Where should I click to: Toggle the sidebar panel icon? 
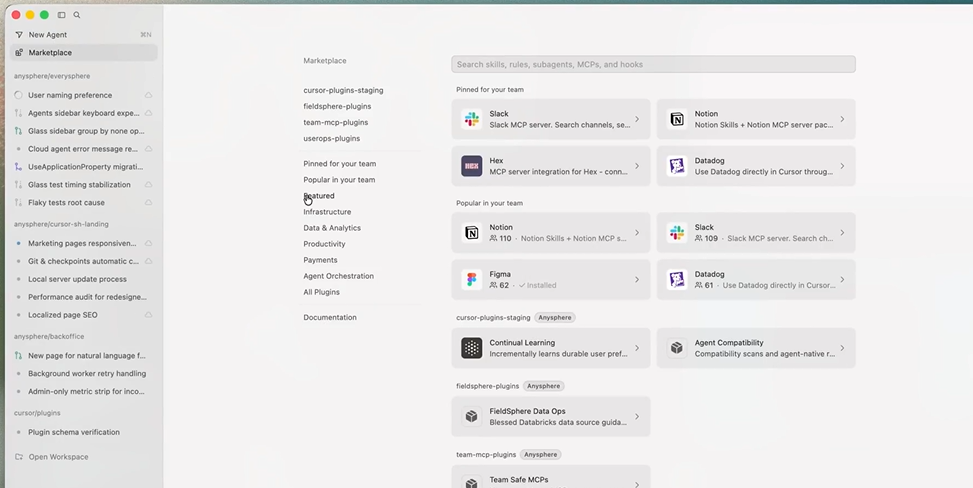pos(62,15)
